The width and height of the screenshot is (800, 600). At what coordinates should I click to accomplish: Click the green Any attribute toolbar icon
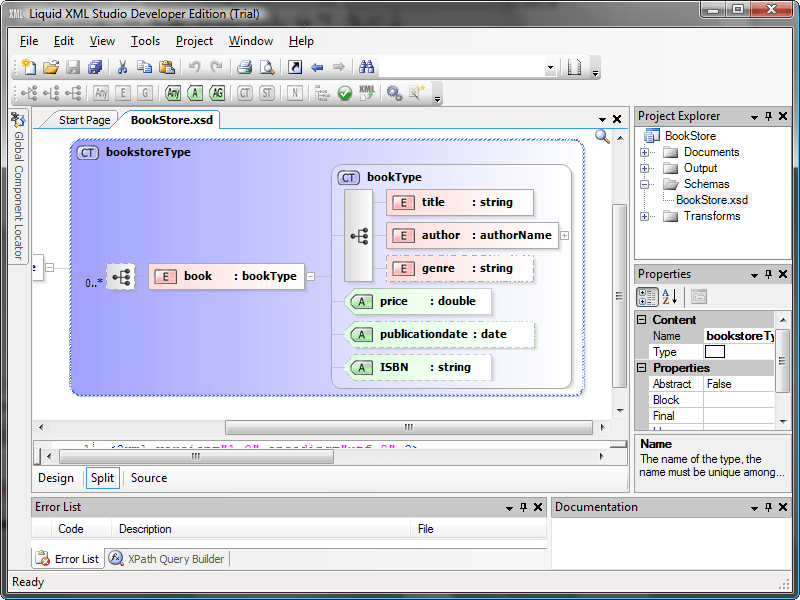point(173,93)
